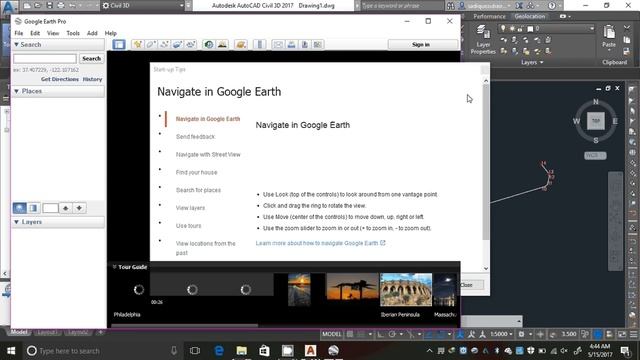Open the Edit menu

pos(35,33)
